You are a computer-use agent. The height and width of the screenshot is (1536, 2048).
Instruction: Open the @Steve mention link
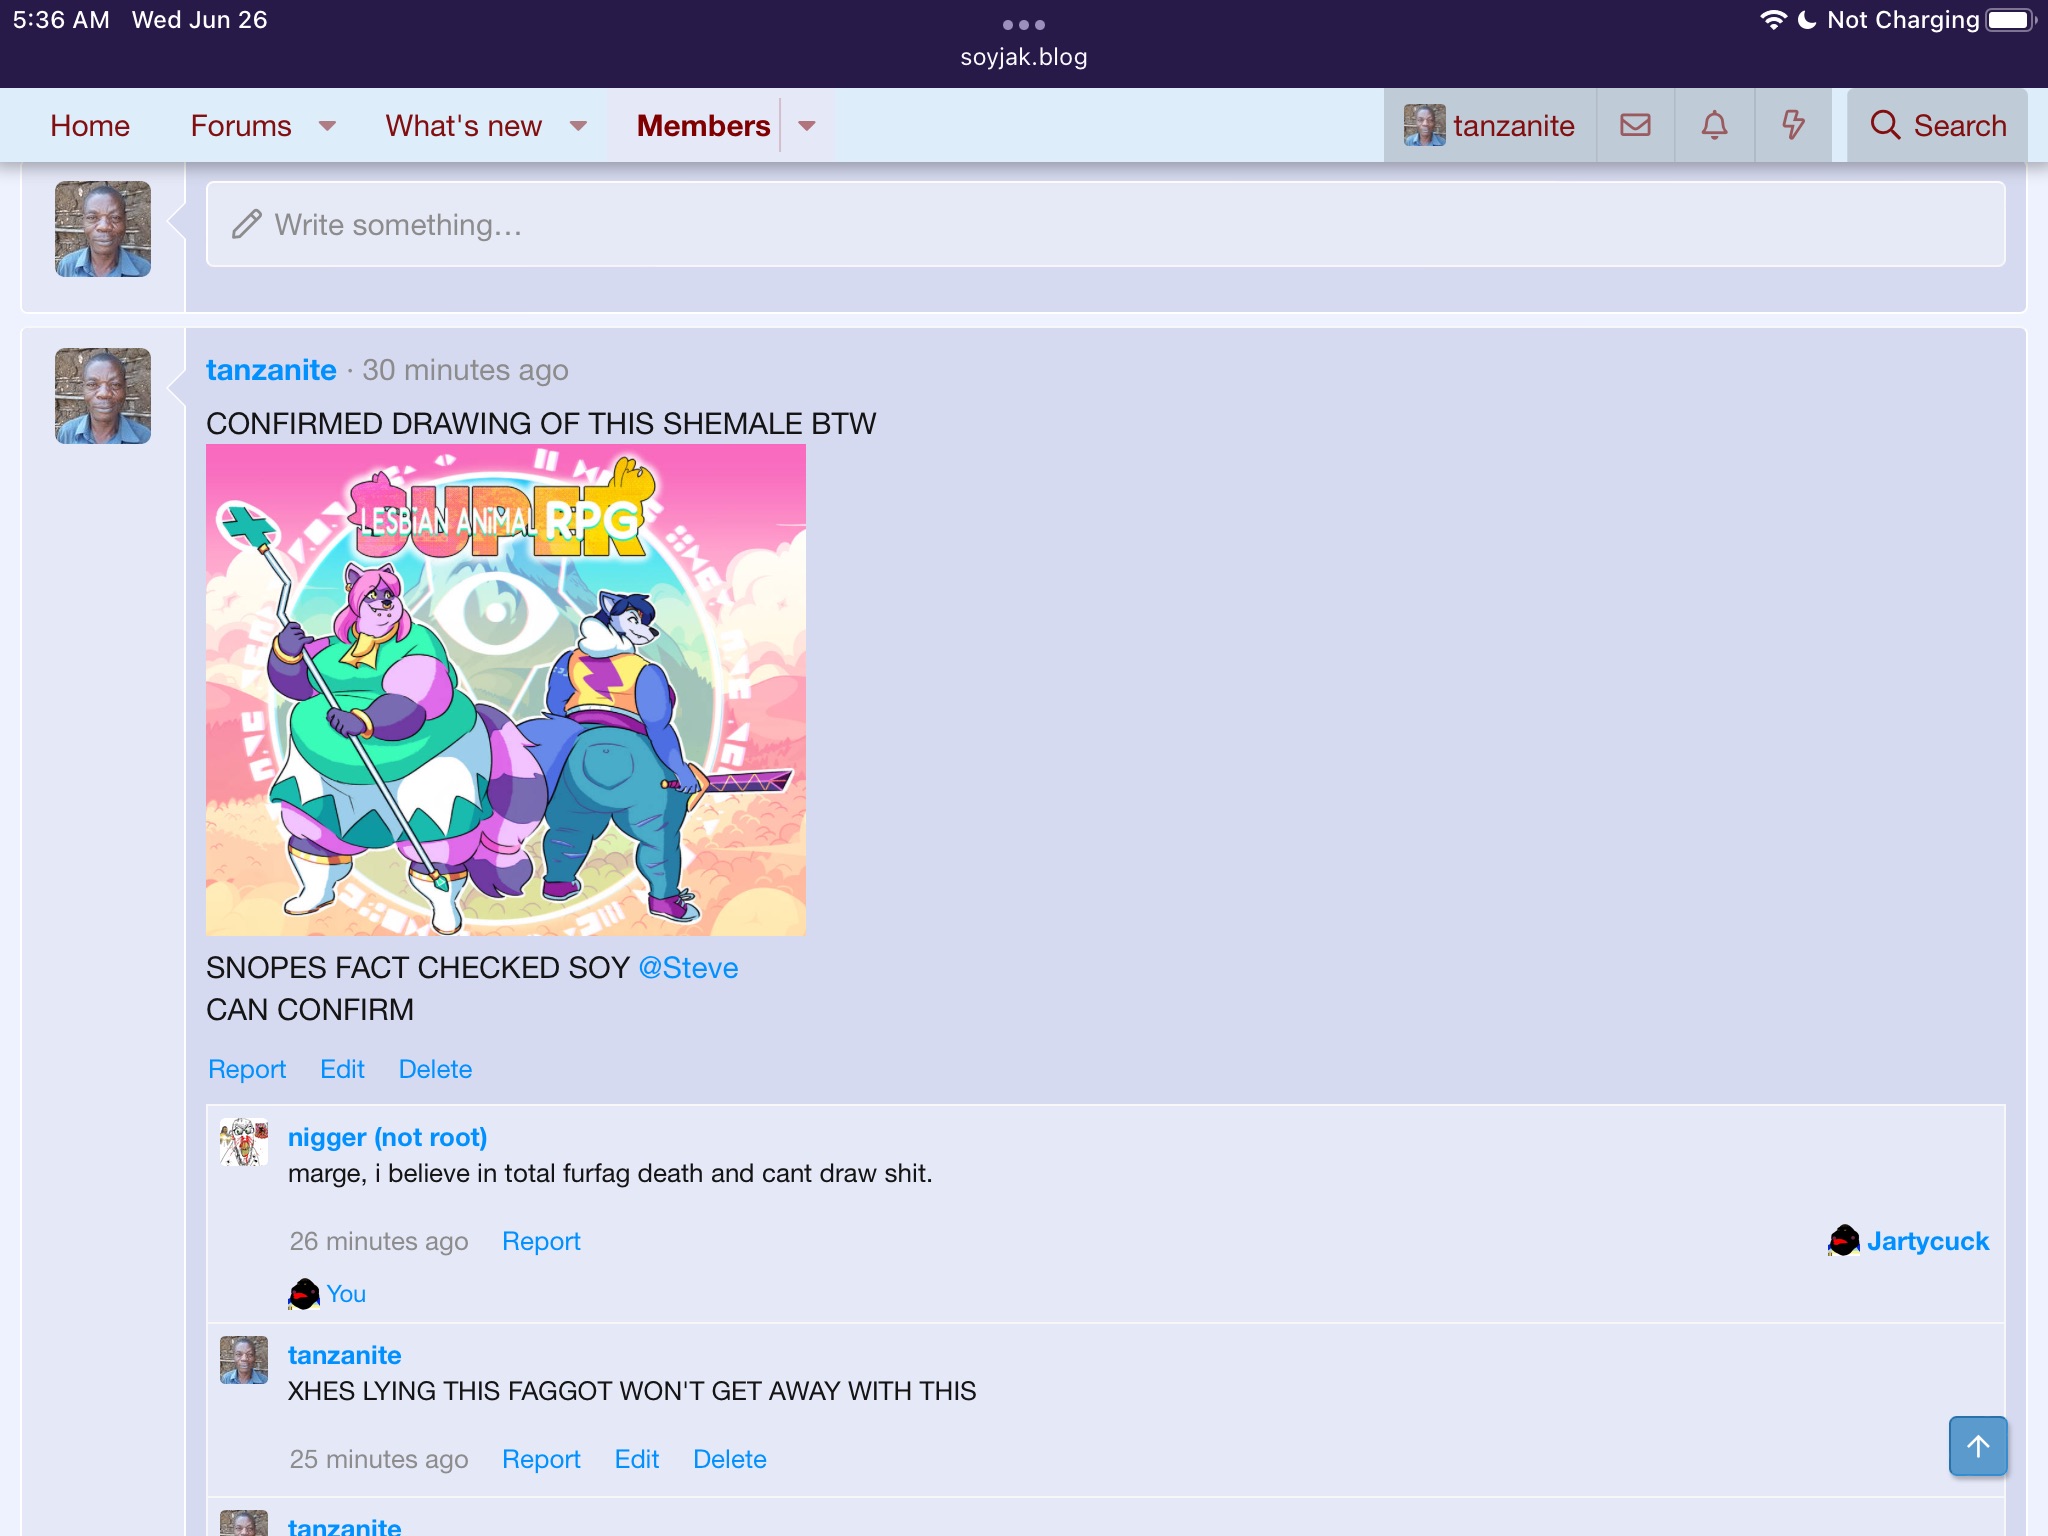pyautogui.click(x=689, y=967)
